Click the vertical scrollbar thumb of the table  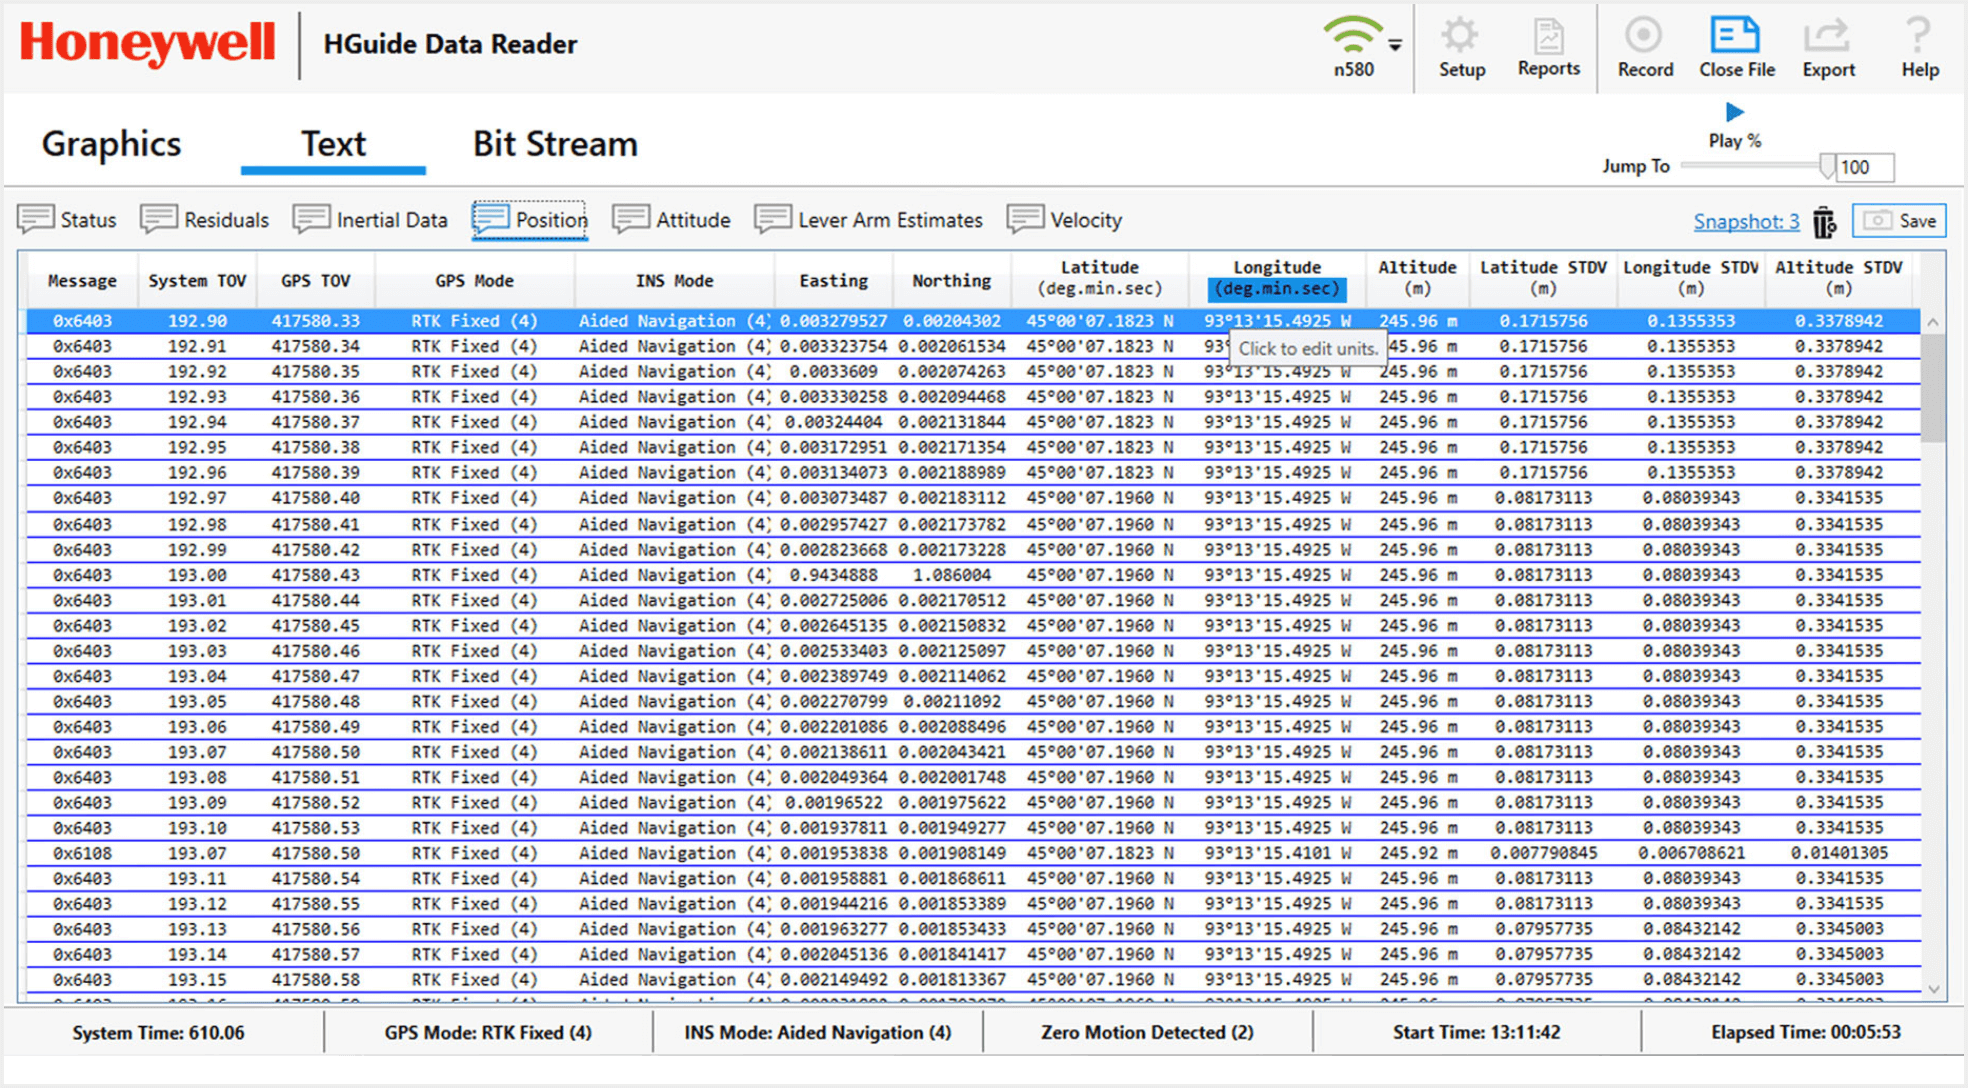click(x=1933, y=388)
